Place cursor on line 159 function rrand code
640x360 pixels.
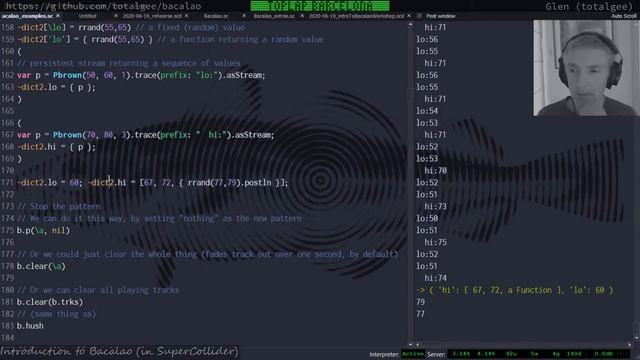(84, 39)
